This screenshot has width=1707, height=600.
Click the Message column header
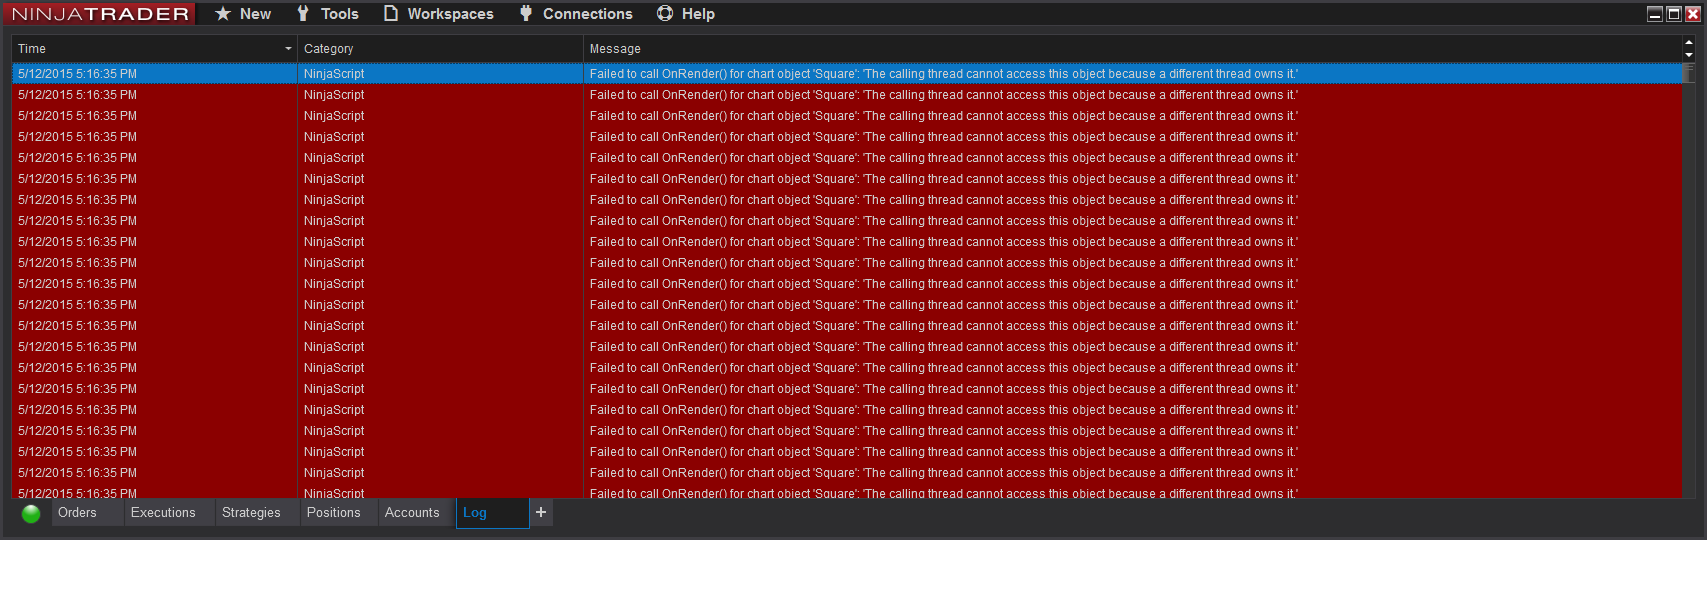pyautogui.click(x=1132, y=49)
